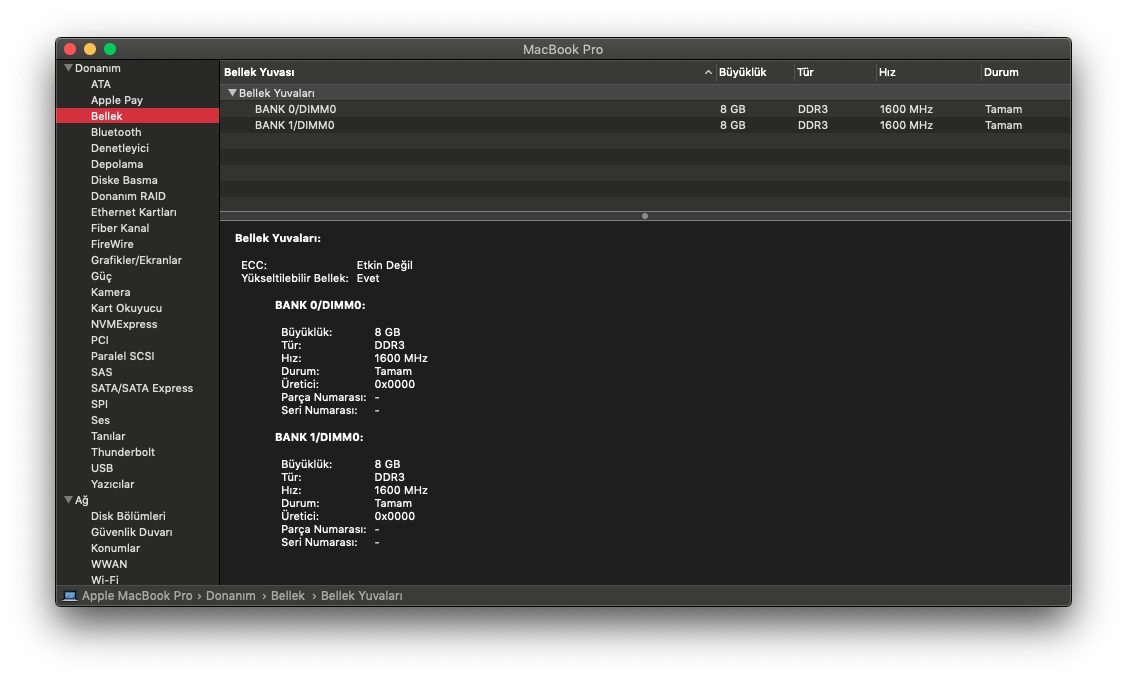Viewport: 1127px width, 680px height.
Task: Select Depolama in the sidebar
Action: click(116, 164)
